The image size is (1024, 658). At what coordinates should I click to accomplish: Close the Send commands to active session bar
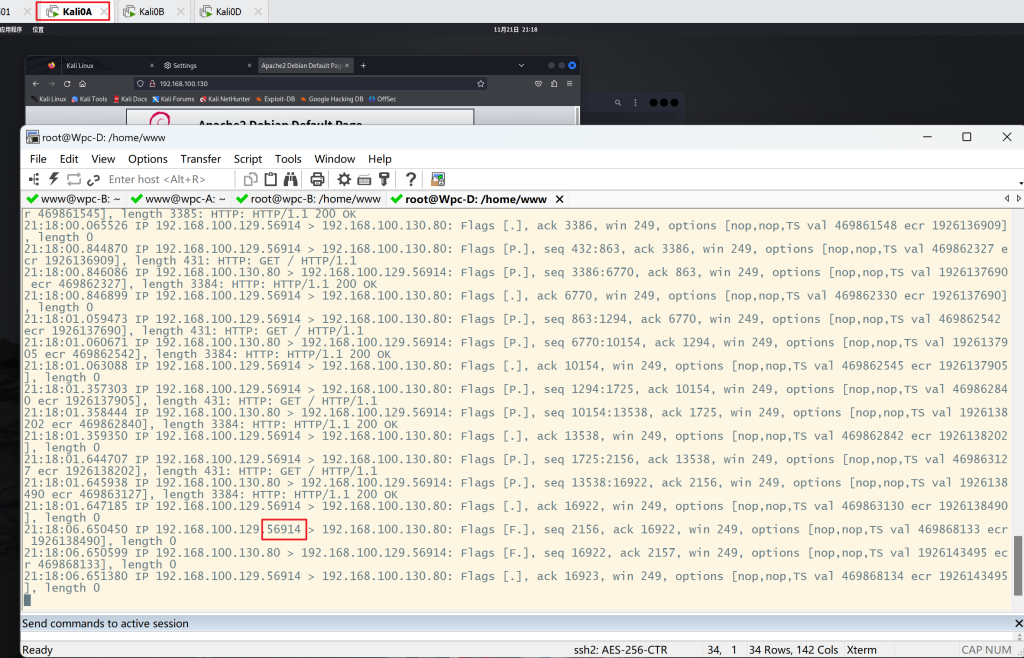tap(1017, 623)
